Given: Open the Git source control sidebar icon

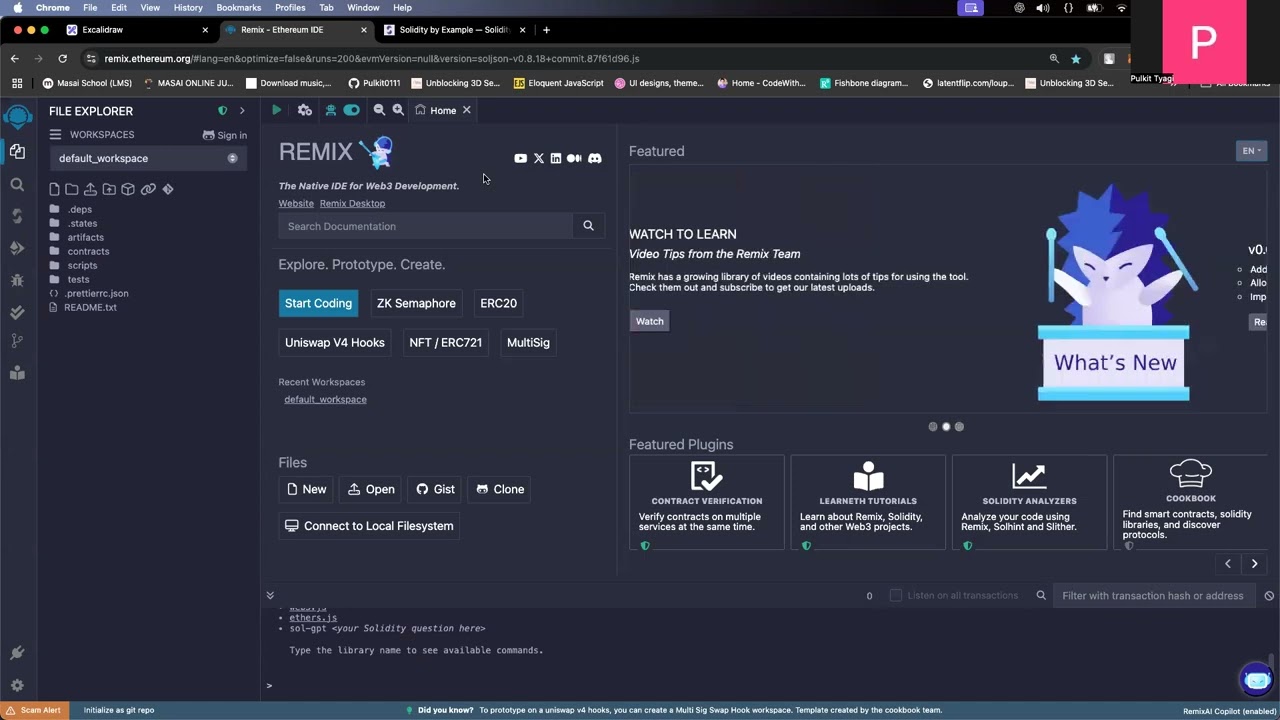Looking at the screenshot, I should [x=17, y=341].
